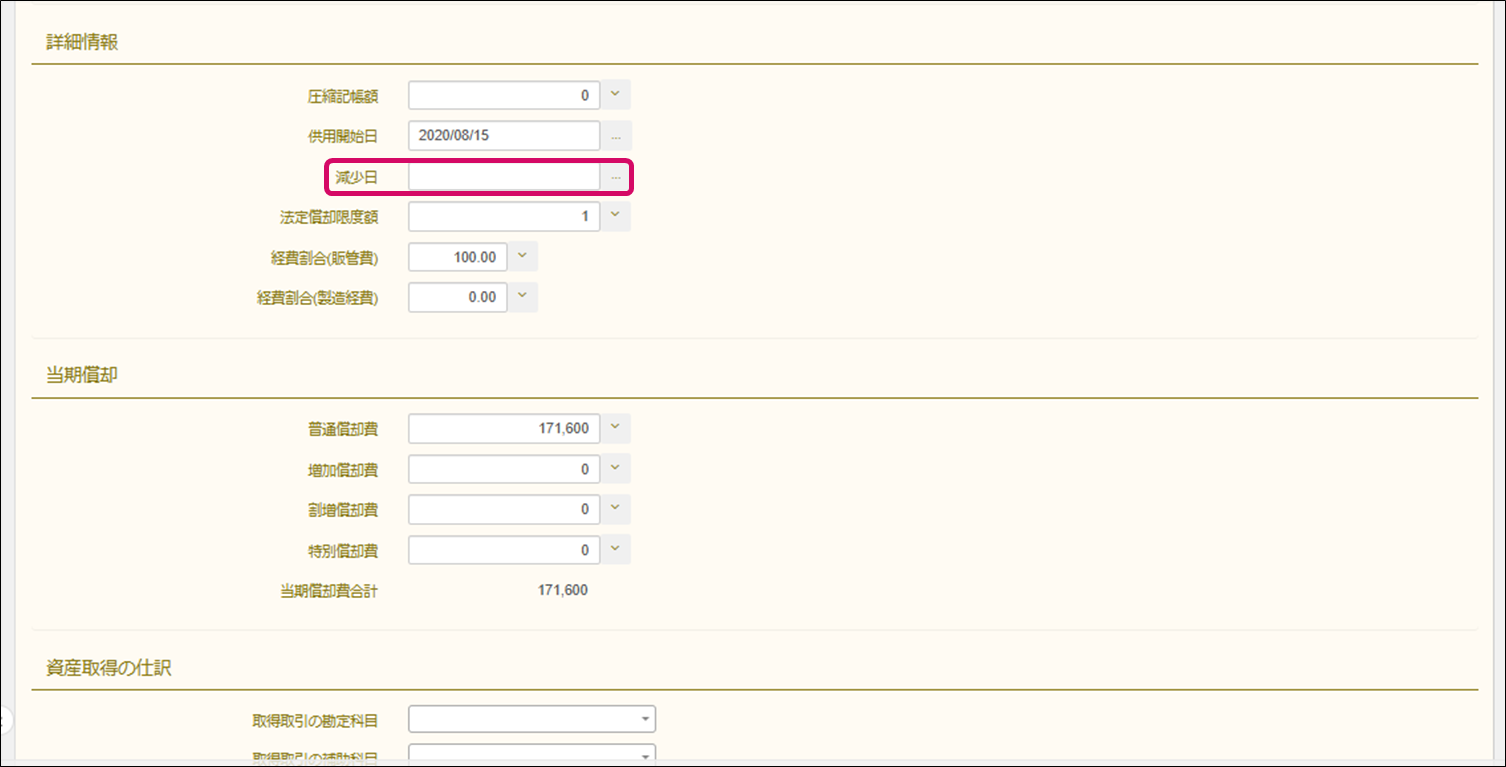Focus the 普通償却費 field showing 171,600
The width and height of the screenshot is (1506, 767).
[504, 429]
